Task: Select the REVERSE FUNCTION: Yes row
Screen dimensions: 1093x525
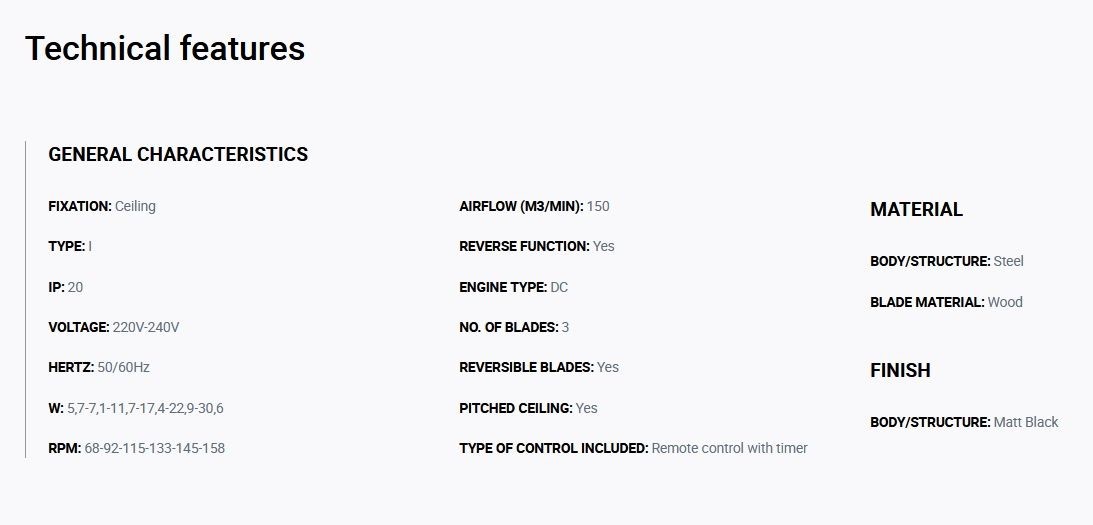Action: coord(537,246)
